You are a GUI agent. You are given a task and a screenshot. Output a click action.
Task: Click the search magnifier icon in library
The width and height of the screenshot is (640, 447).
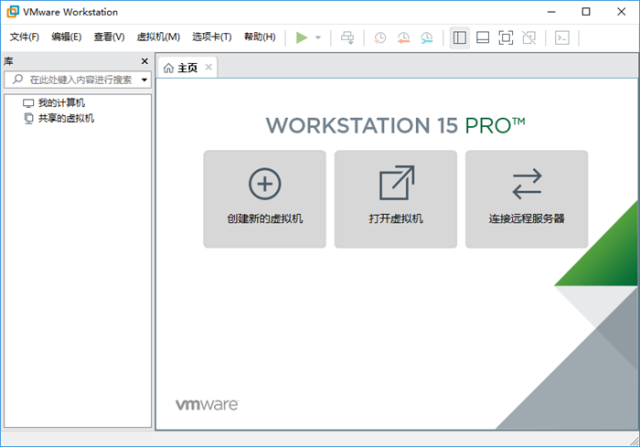[18, 79]
